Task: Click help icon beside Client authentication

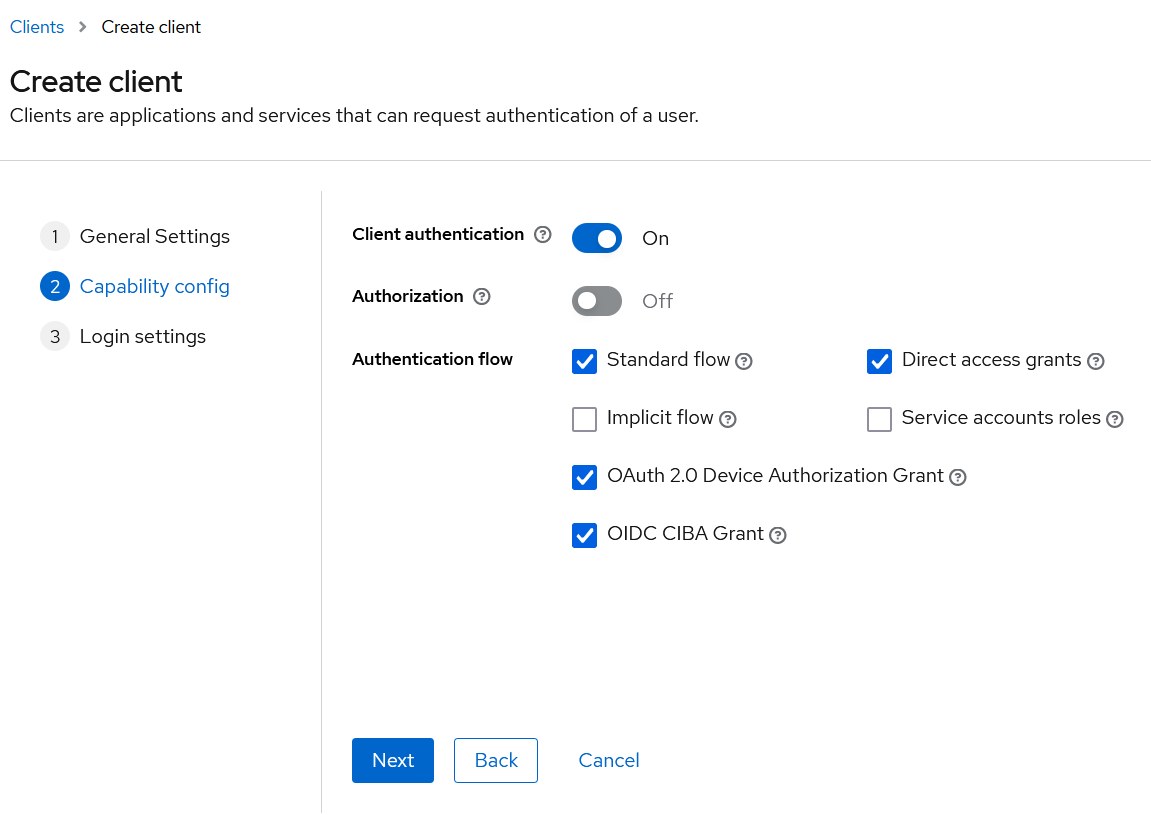Action: [543, 235]
